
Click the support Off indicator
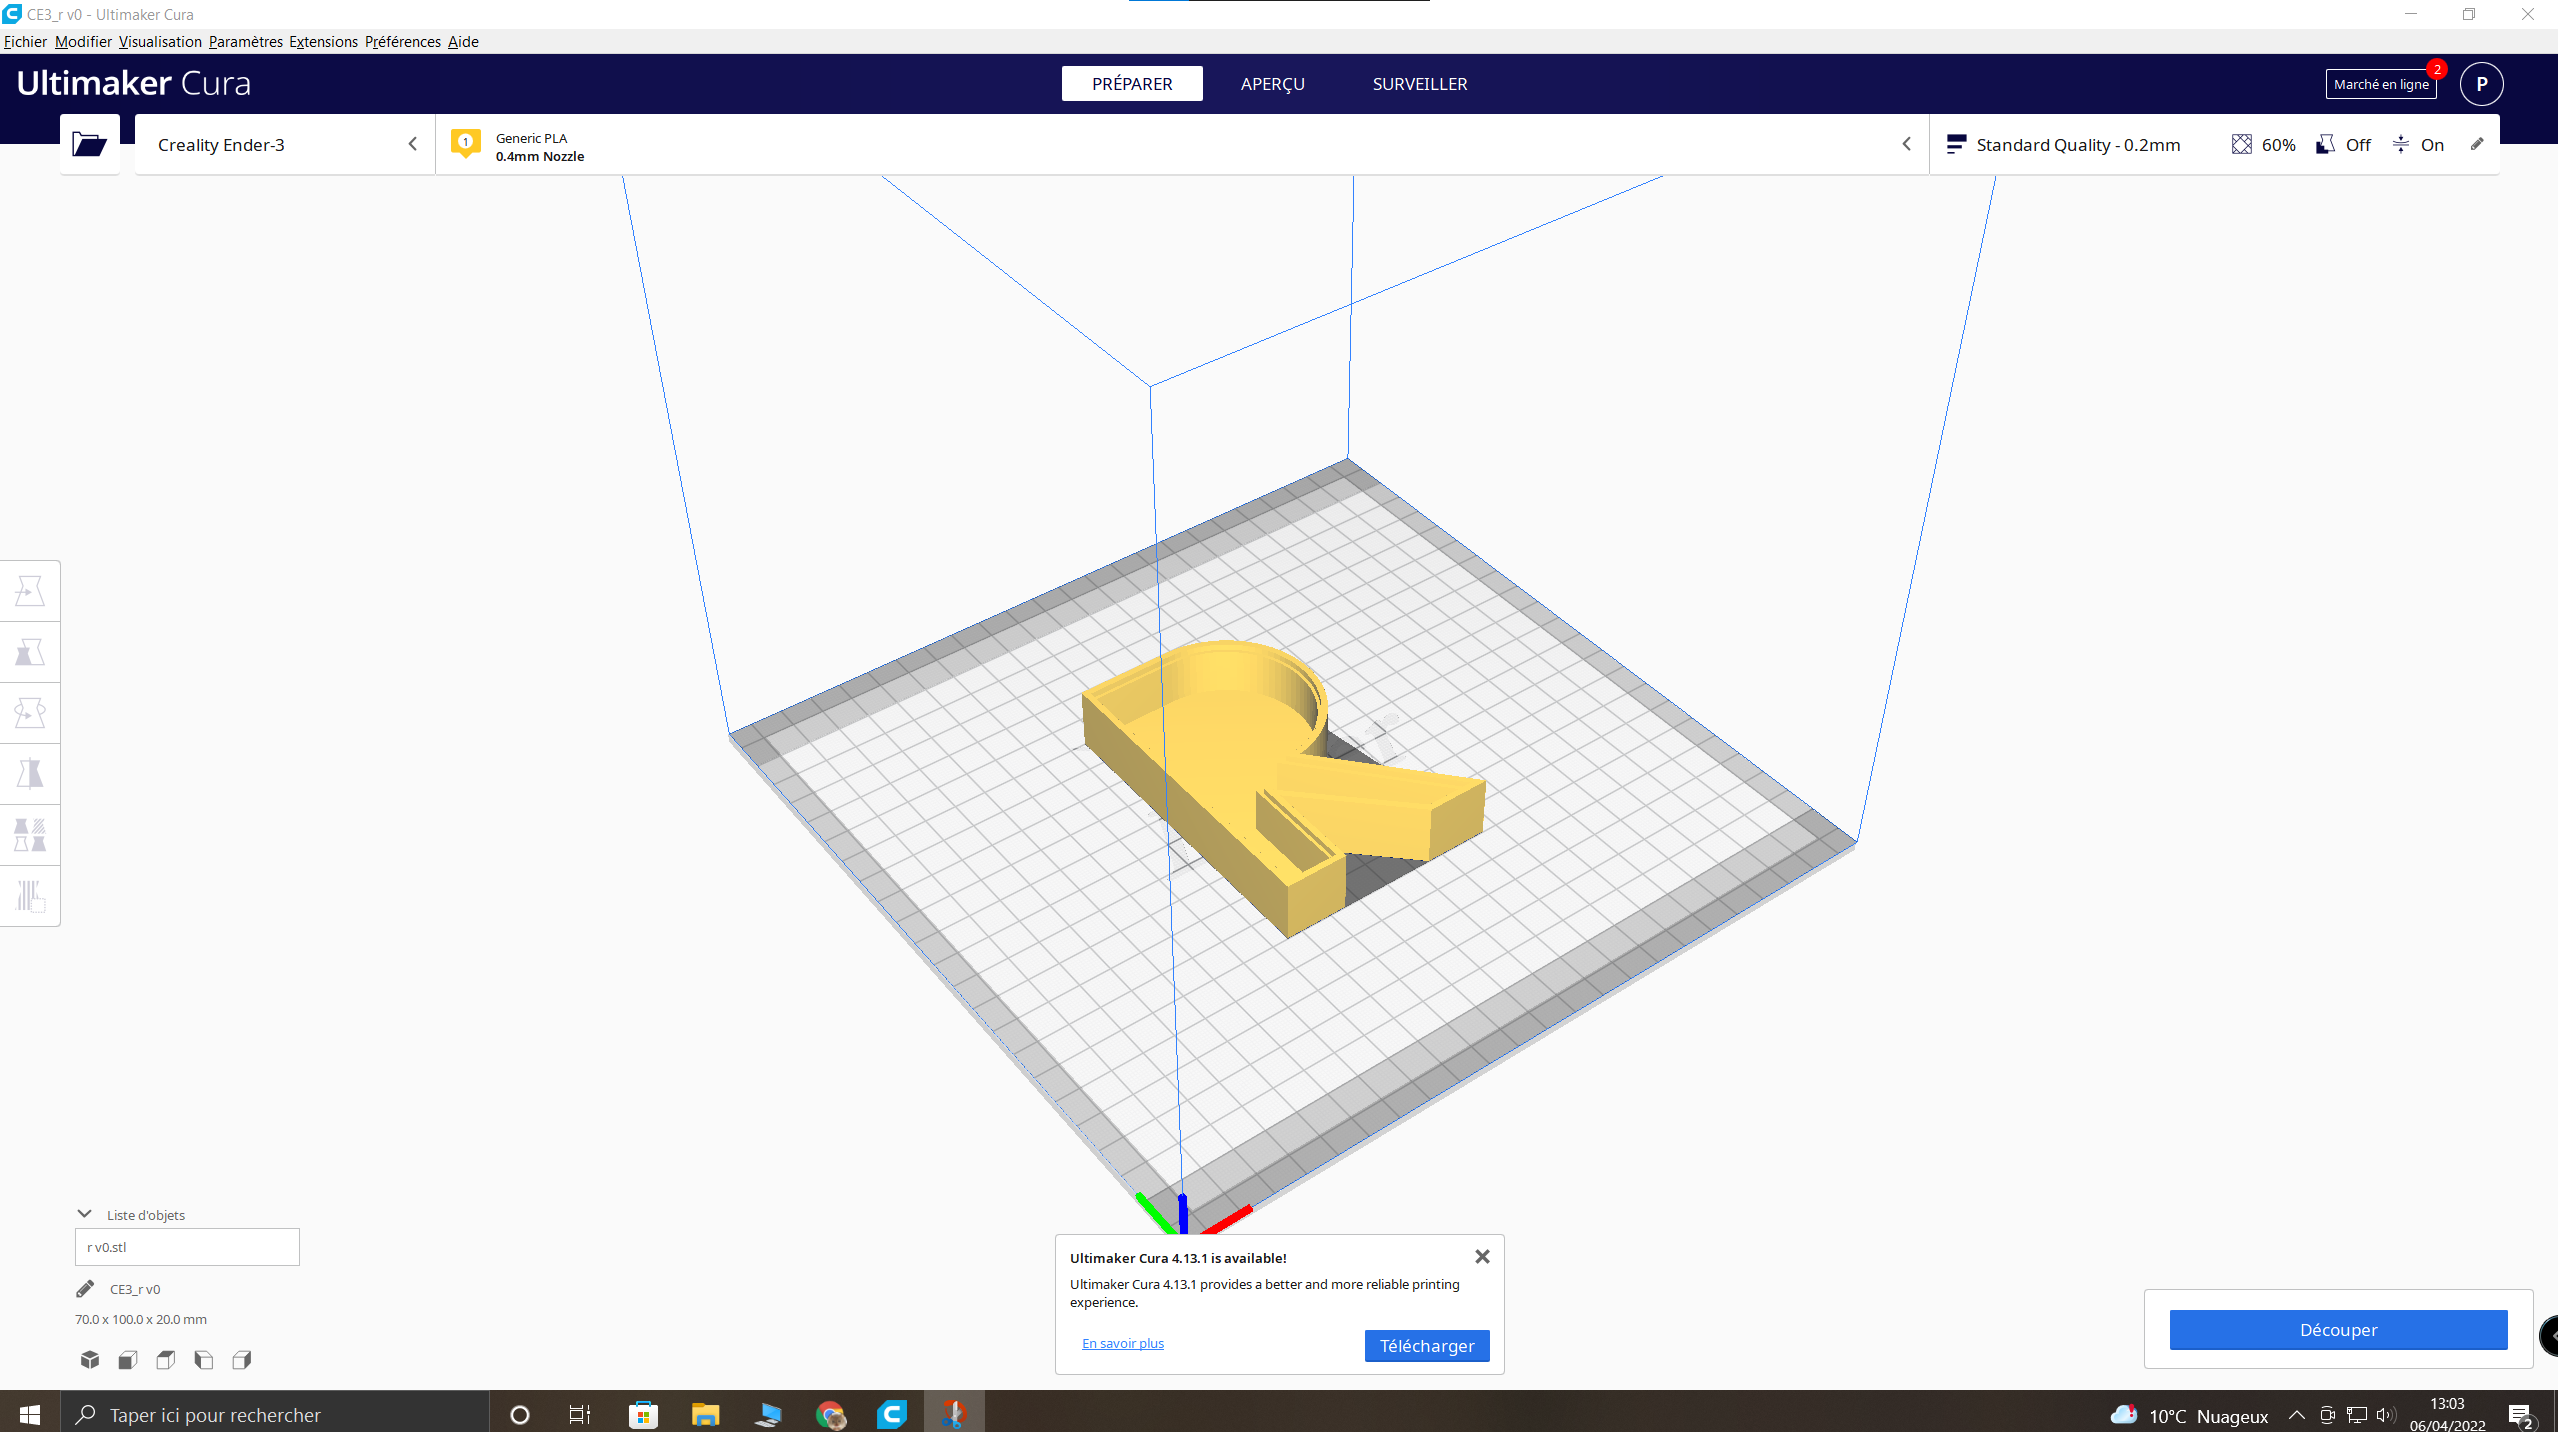(2344, 145)
